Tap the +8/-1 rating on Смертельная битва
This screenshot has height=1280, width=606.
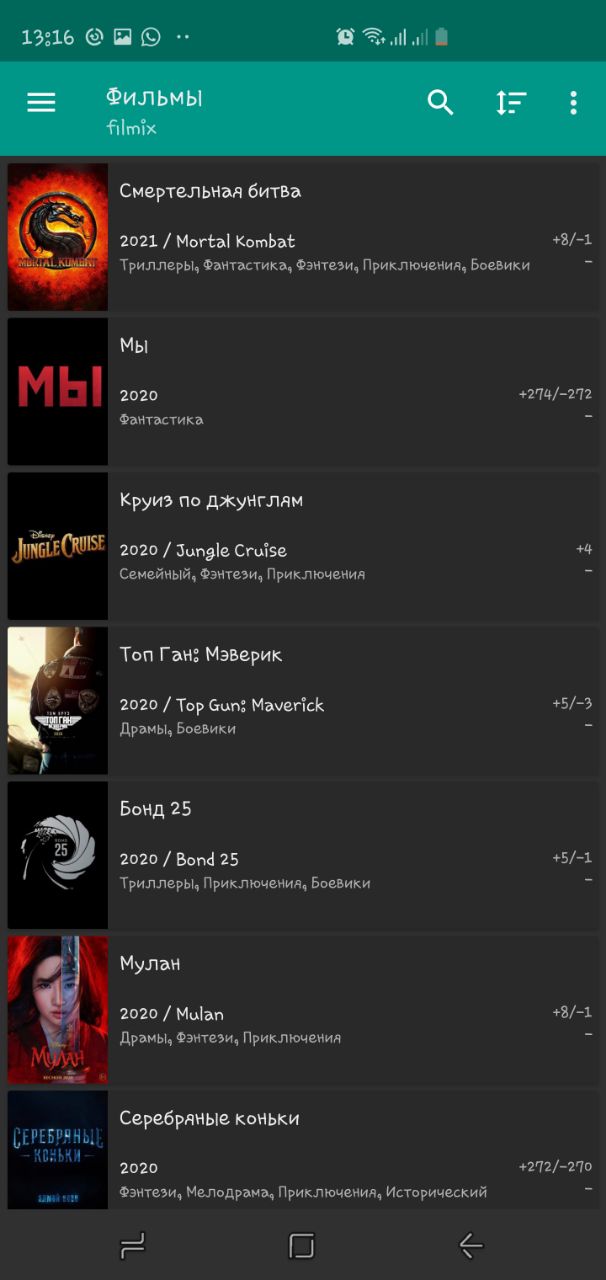tap(572, 240)
